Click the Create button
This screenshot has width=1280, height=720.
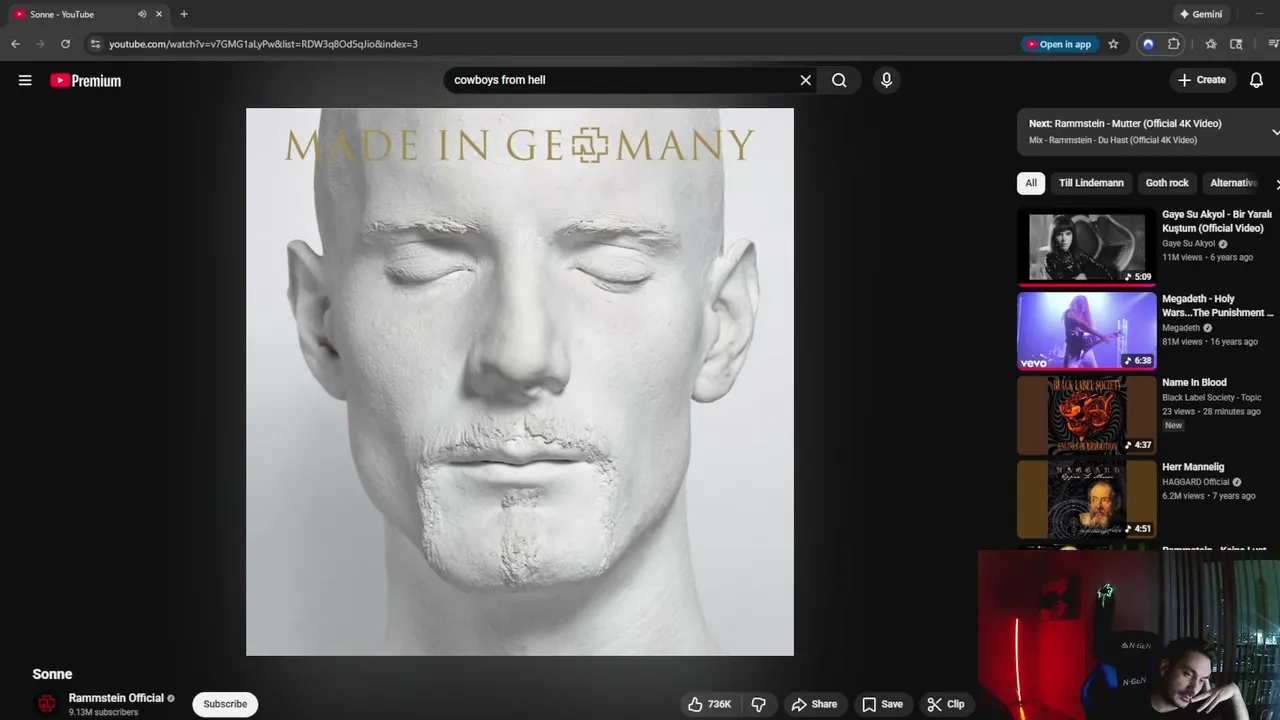(1201, 80)
